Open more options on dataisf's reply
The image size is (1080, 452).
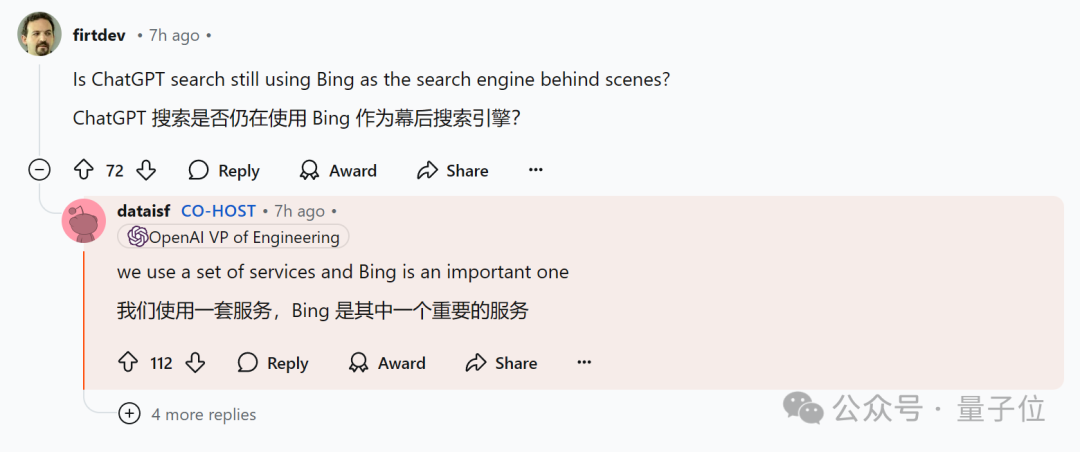(x=584, y=363)
